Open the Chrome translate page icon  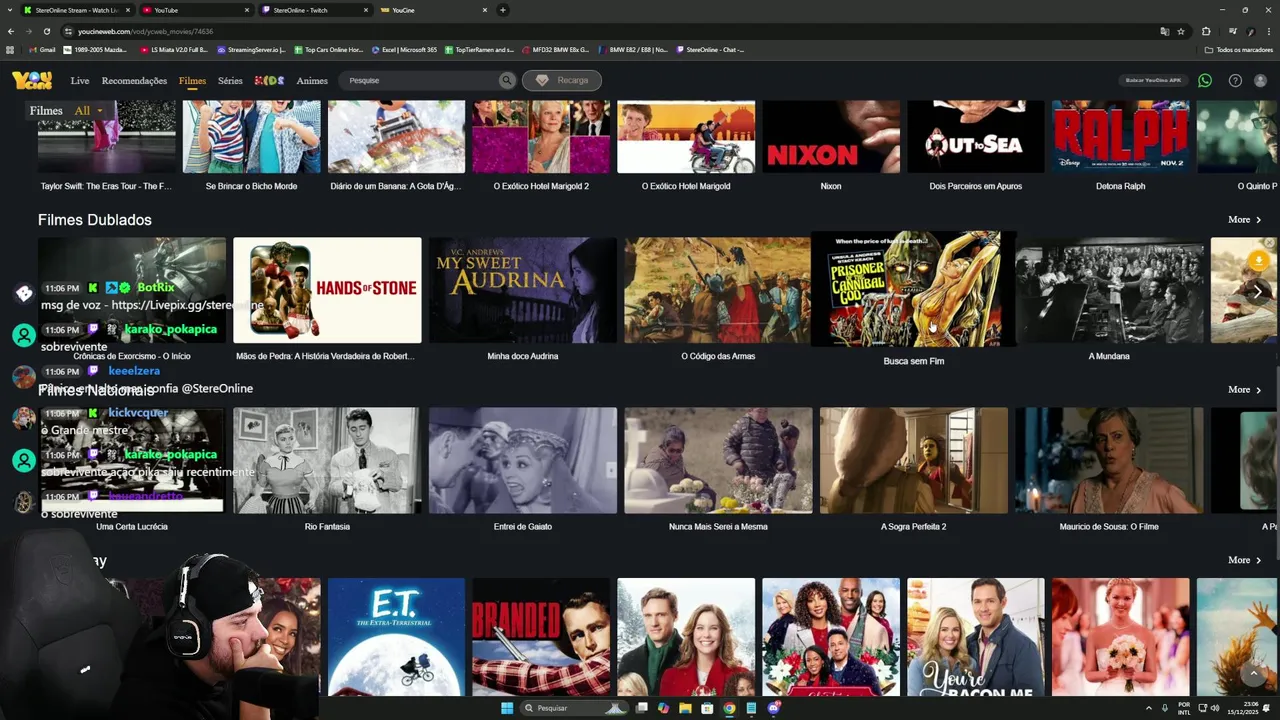coord(1164,31)
